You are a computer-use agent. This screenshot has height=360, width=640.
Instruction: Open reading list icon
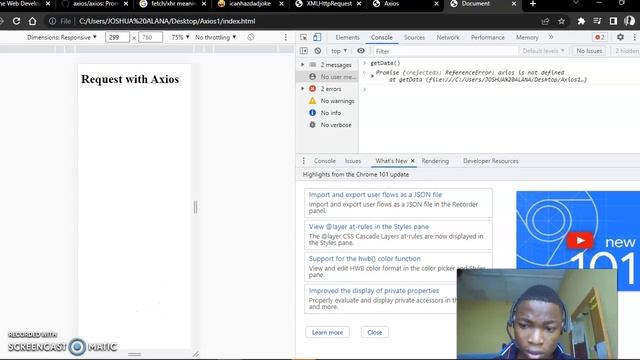[597, 21]
